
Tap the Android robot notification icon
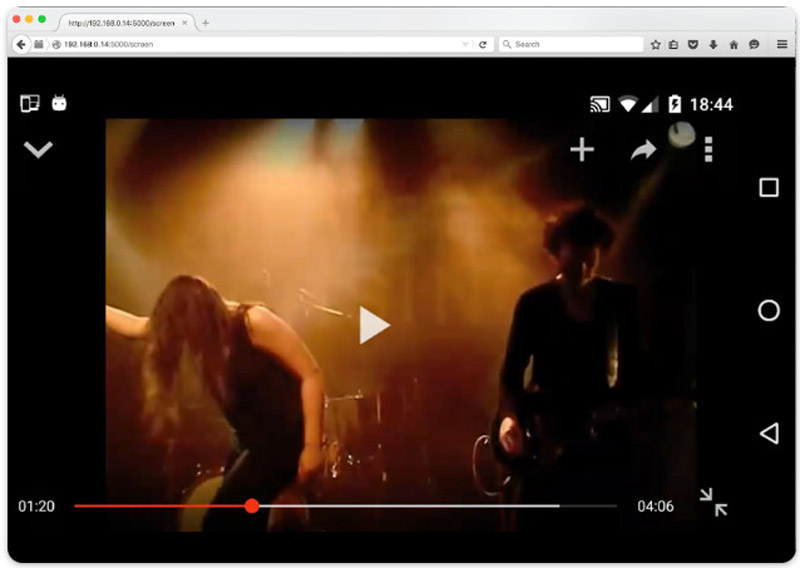59,103
